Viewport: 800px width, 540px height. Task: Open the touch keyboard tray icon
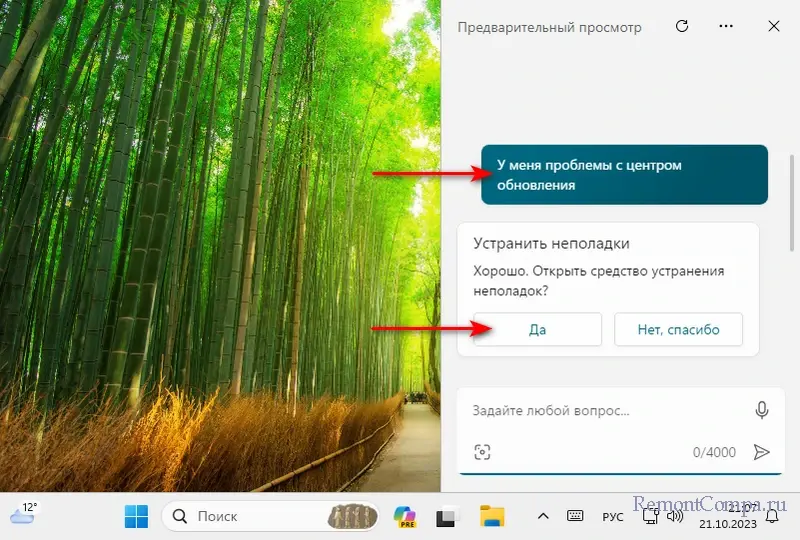pyautogui.click(x=575, y=516)
